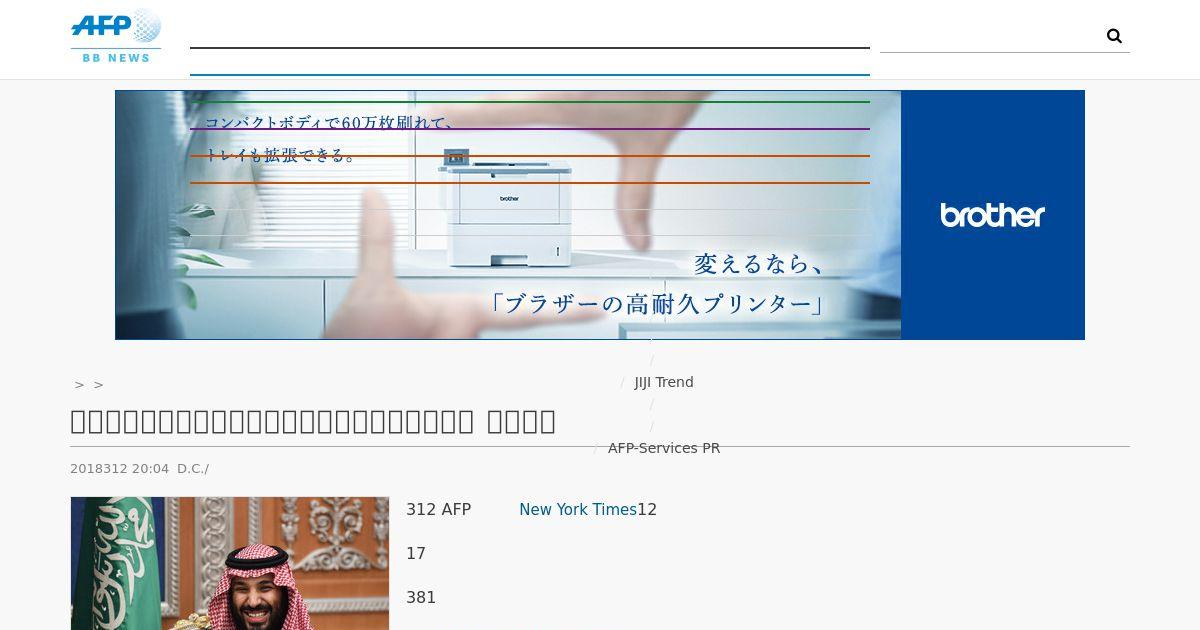Click the search magnifier icon
Screen dimensions: 1200x630
(x=1114, y=36)
